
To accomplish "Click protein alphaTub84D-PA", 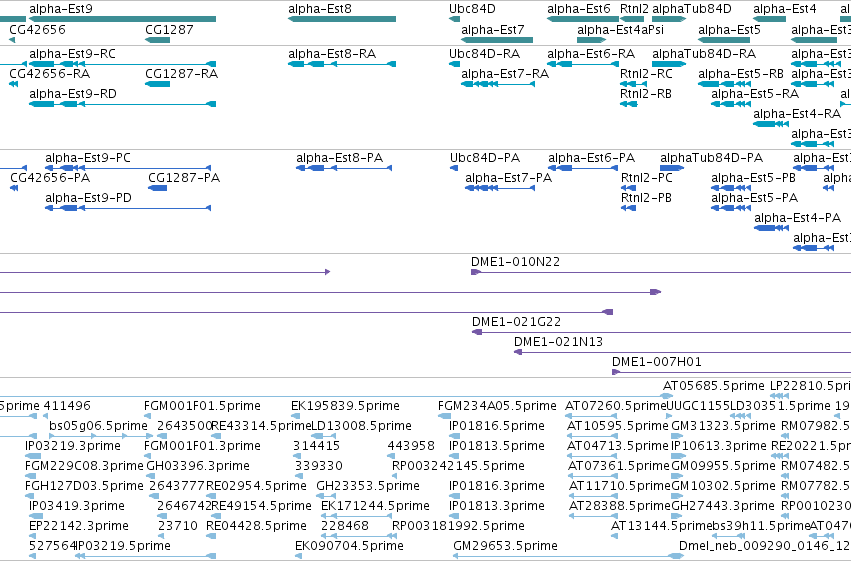I will [x=672, y=168].
